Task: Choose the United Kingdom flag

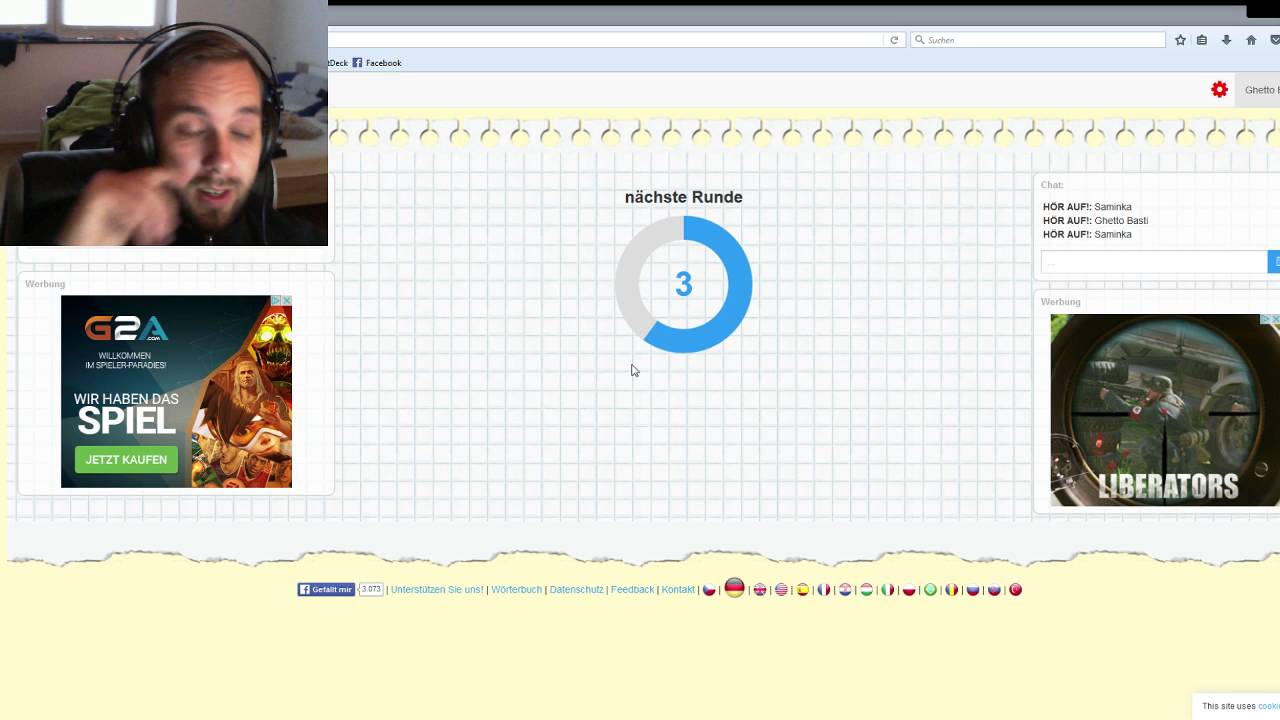Action: pyautogui.click(x=760, y=590)
